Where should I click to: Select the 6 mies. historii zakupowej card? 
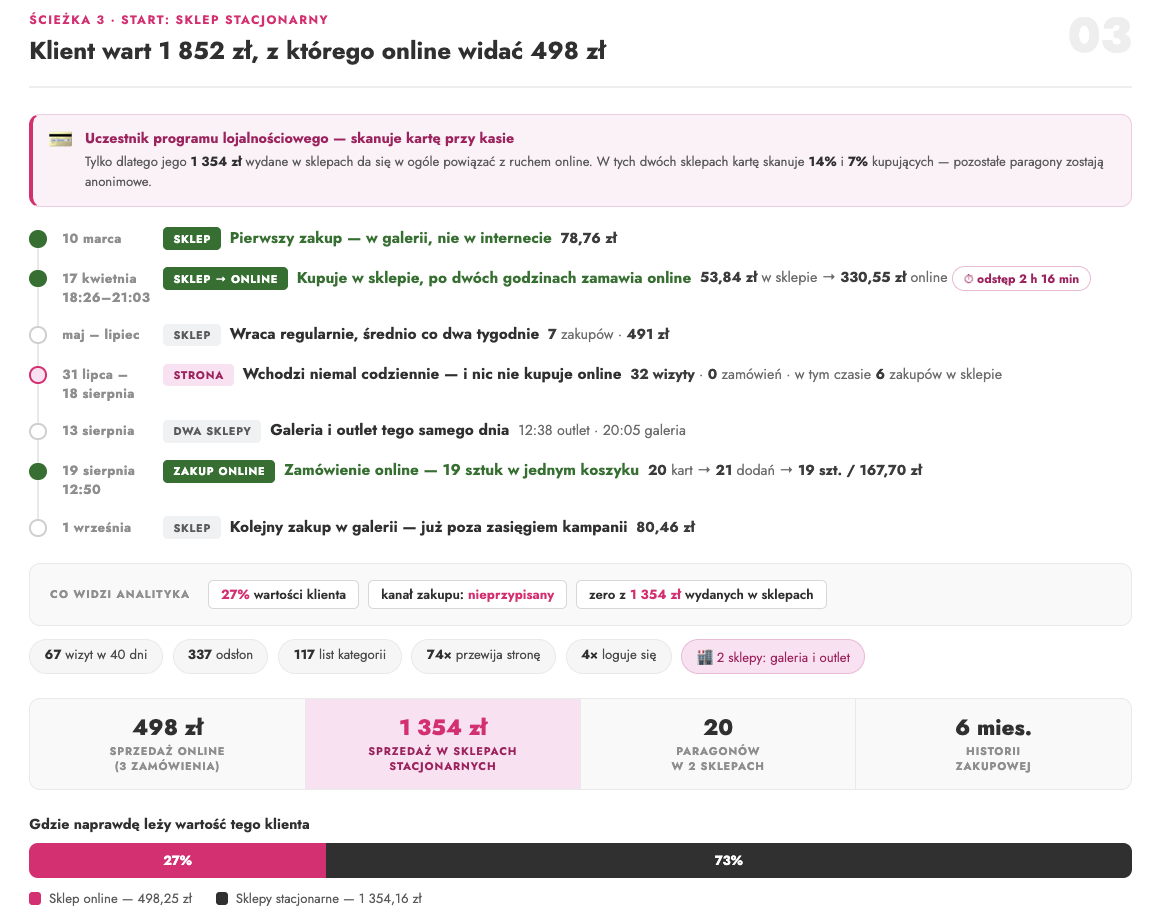coord(993,744)
